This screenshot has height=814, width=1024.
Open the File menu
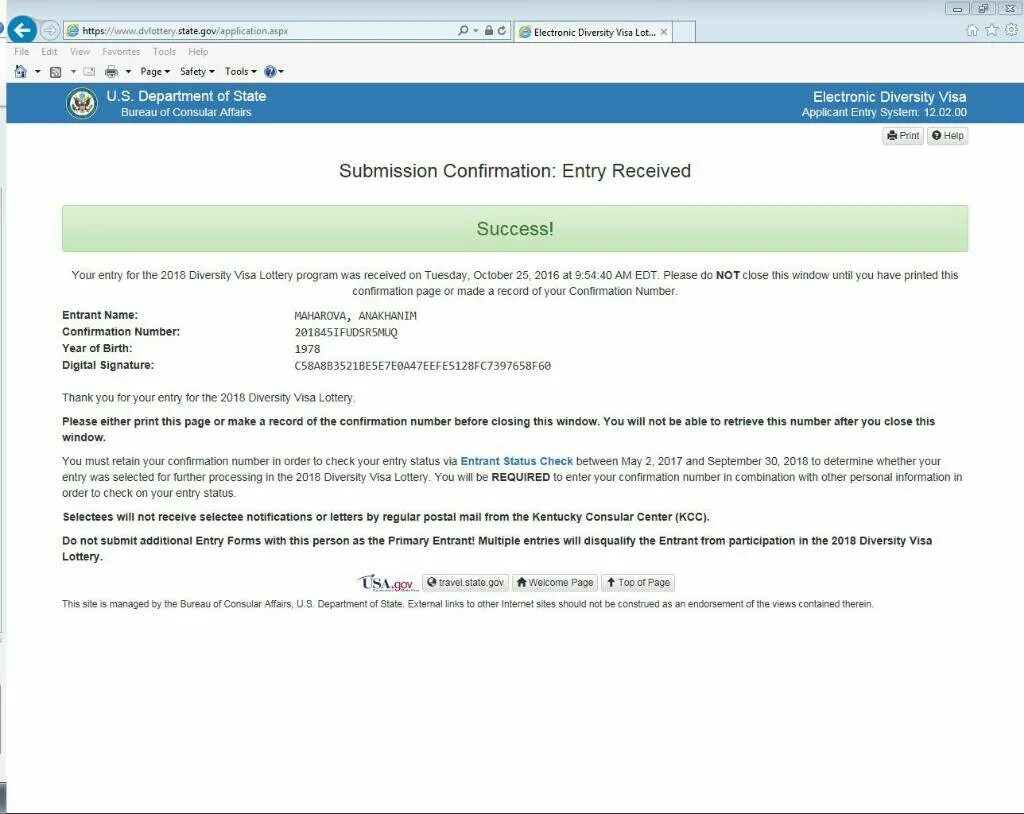coord(22,52)
